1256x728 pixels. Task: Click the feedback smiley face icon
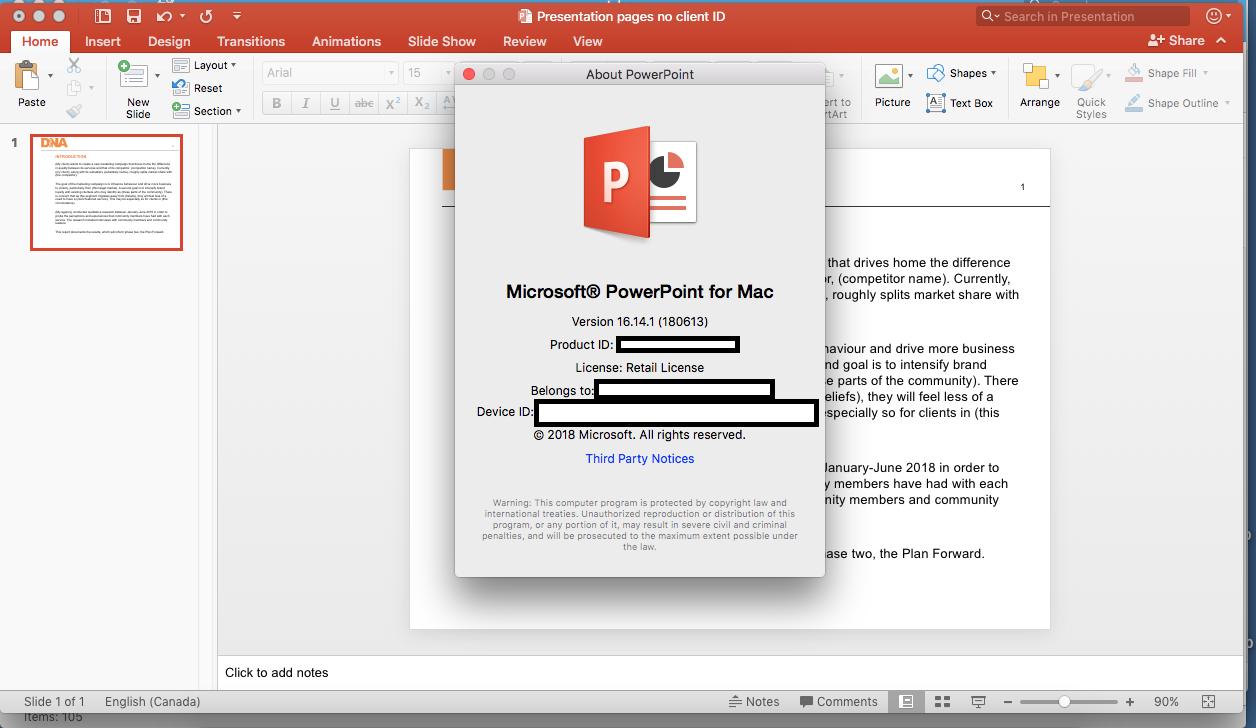[1213, 15]
